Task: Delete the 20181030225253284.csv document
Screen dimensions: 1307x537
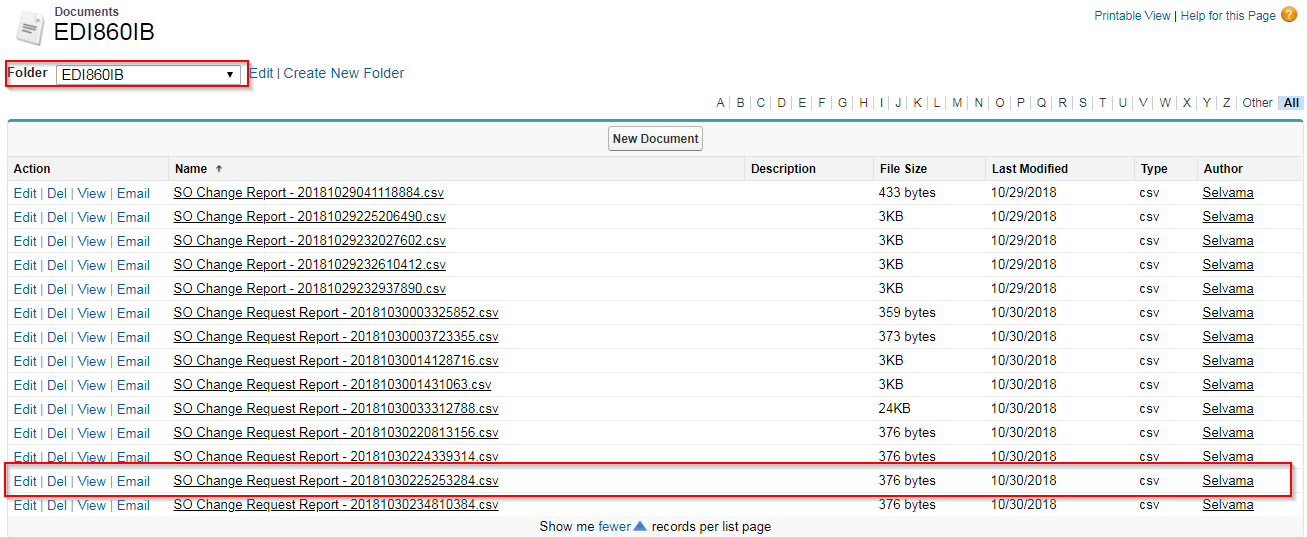Action: click(x=57, y=481)
